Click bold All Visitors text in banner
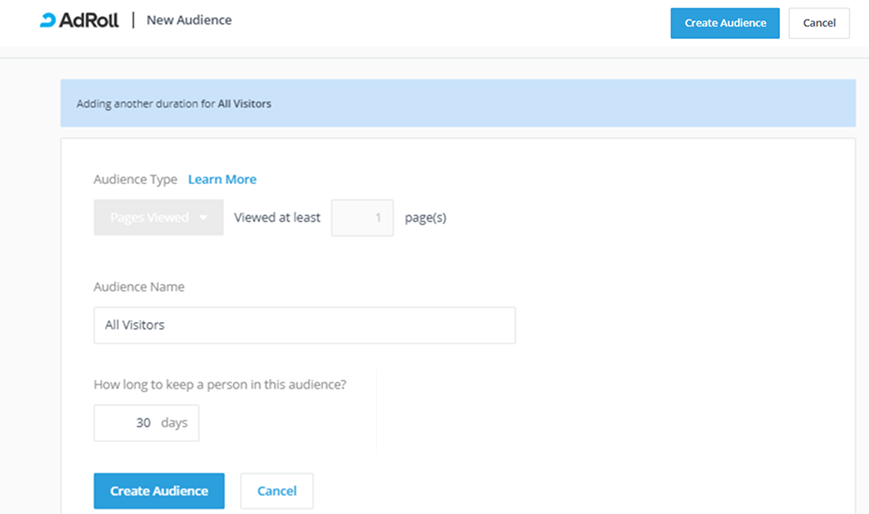Image resolution: width=869 pixels, height=514 pixels. pyautogui.click(x=244, y=104)
